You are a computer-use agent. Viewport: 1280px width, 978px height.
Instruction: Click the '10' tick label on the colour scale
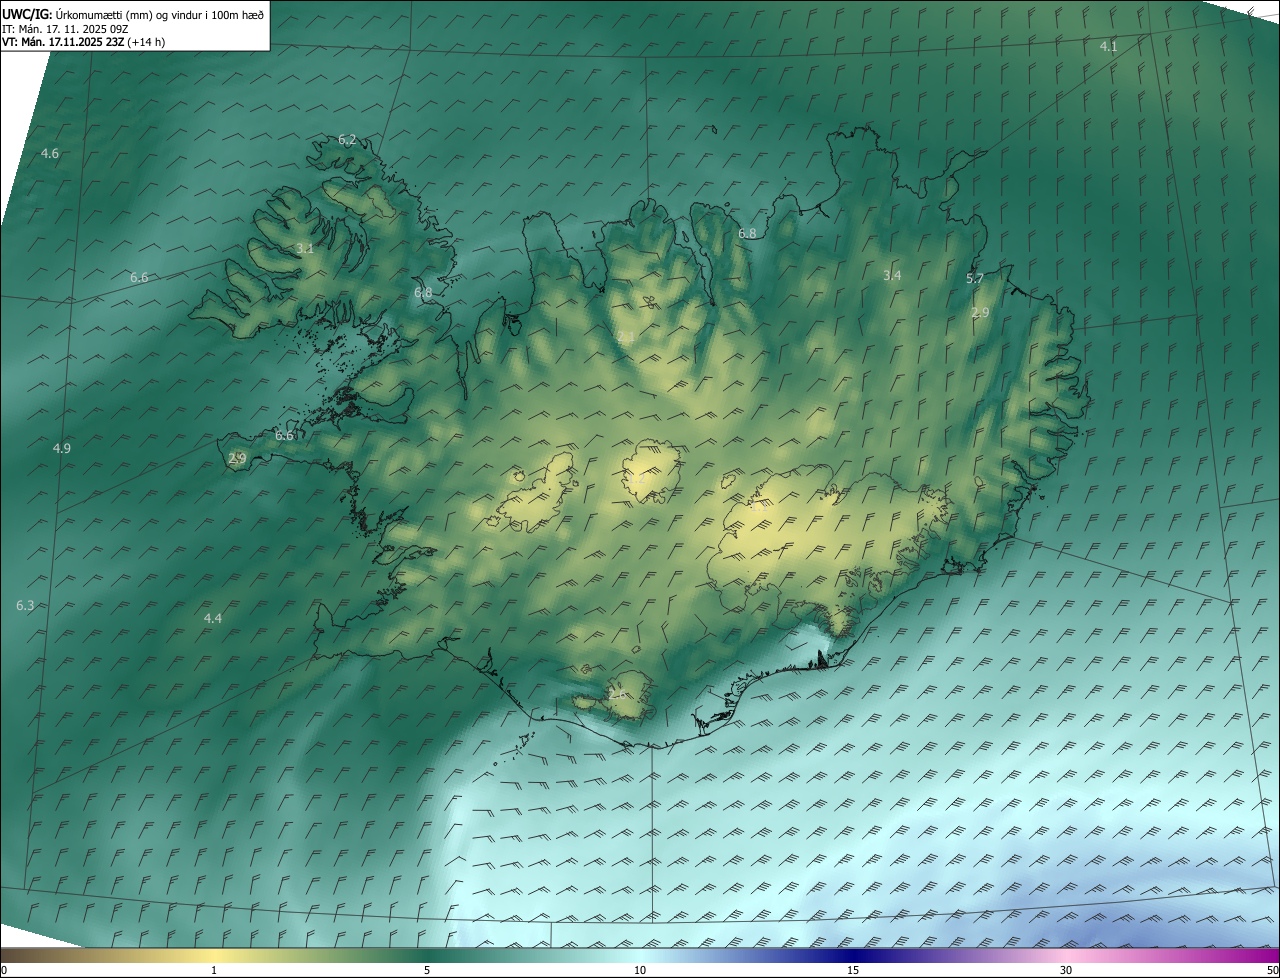[640, 970]
